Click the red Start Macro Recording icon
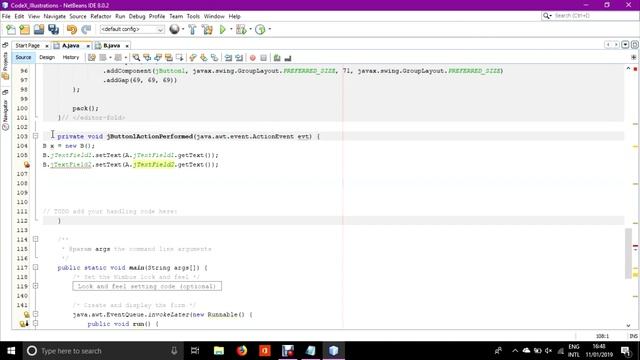Screen dimensions: 640x360 253,58
